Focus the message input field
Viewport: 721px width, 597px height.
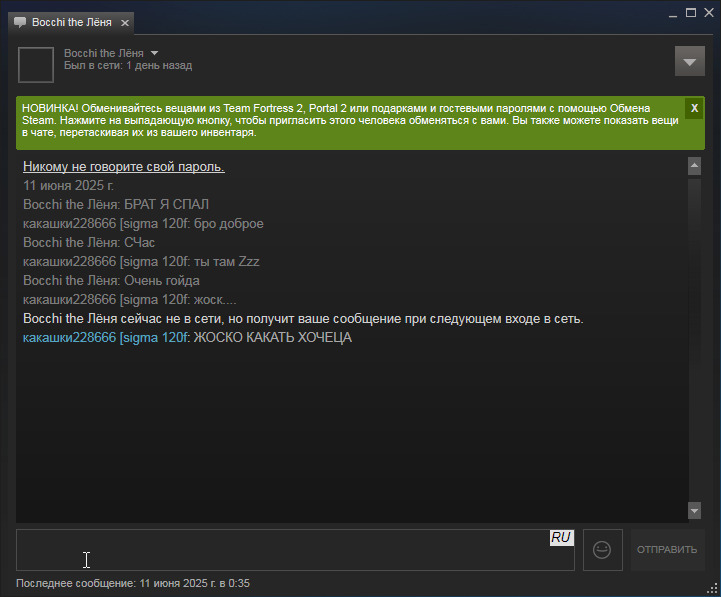(x=295, y=550)
